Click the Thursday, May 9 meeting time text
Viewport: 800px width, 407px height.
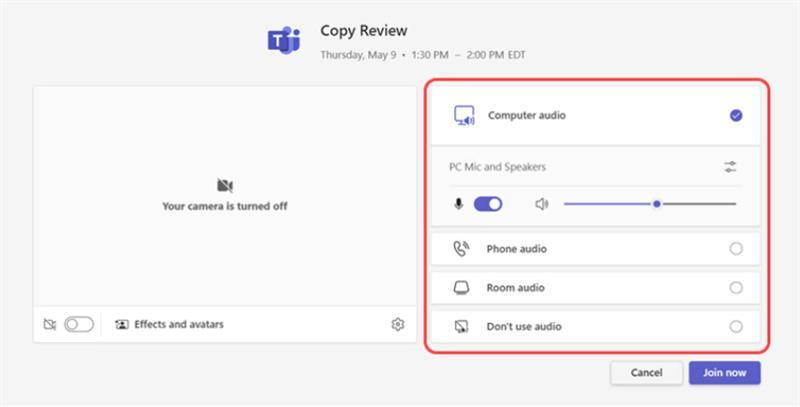click(422, 55)
